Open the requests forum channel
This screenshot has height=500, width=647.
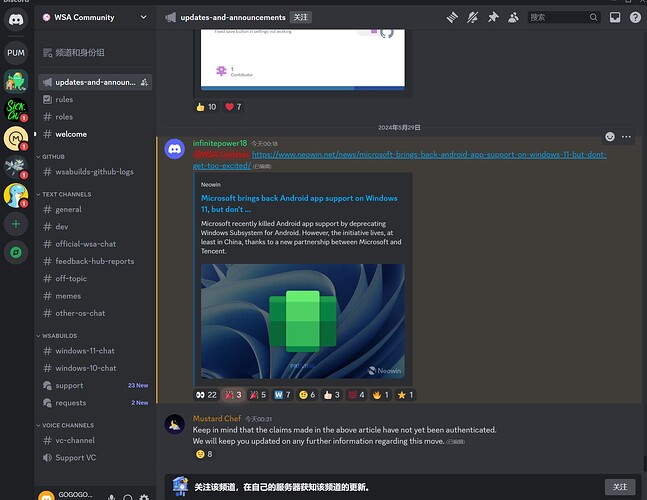tap(95, 403)
